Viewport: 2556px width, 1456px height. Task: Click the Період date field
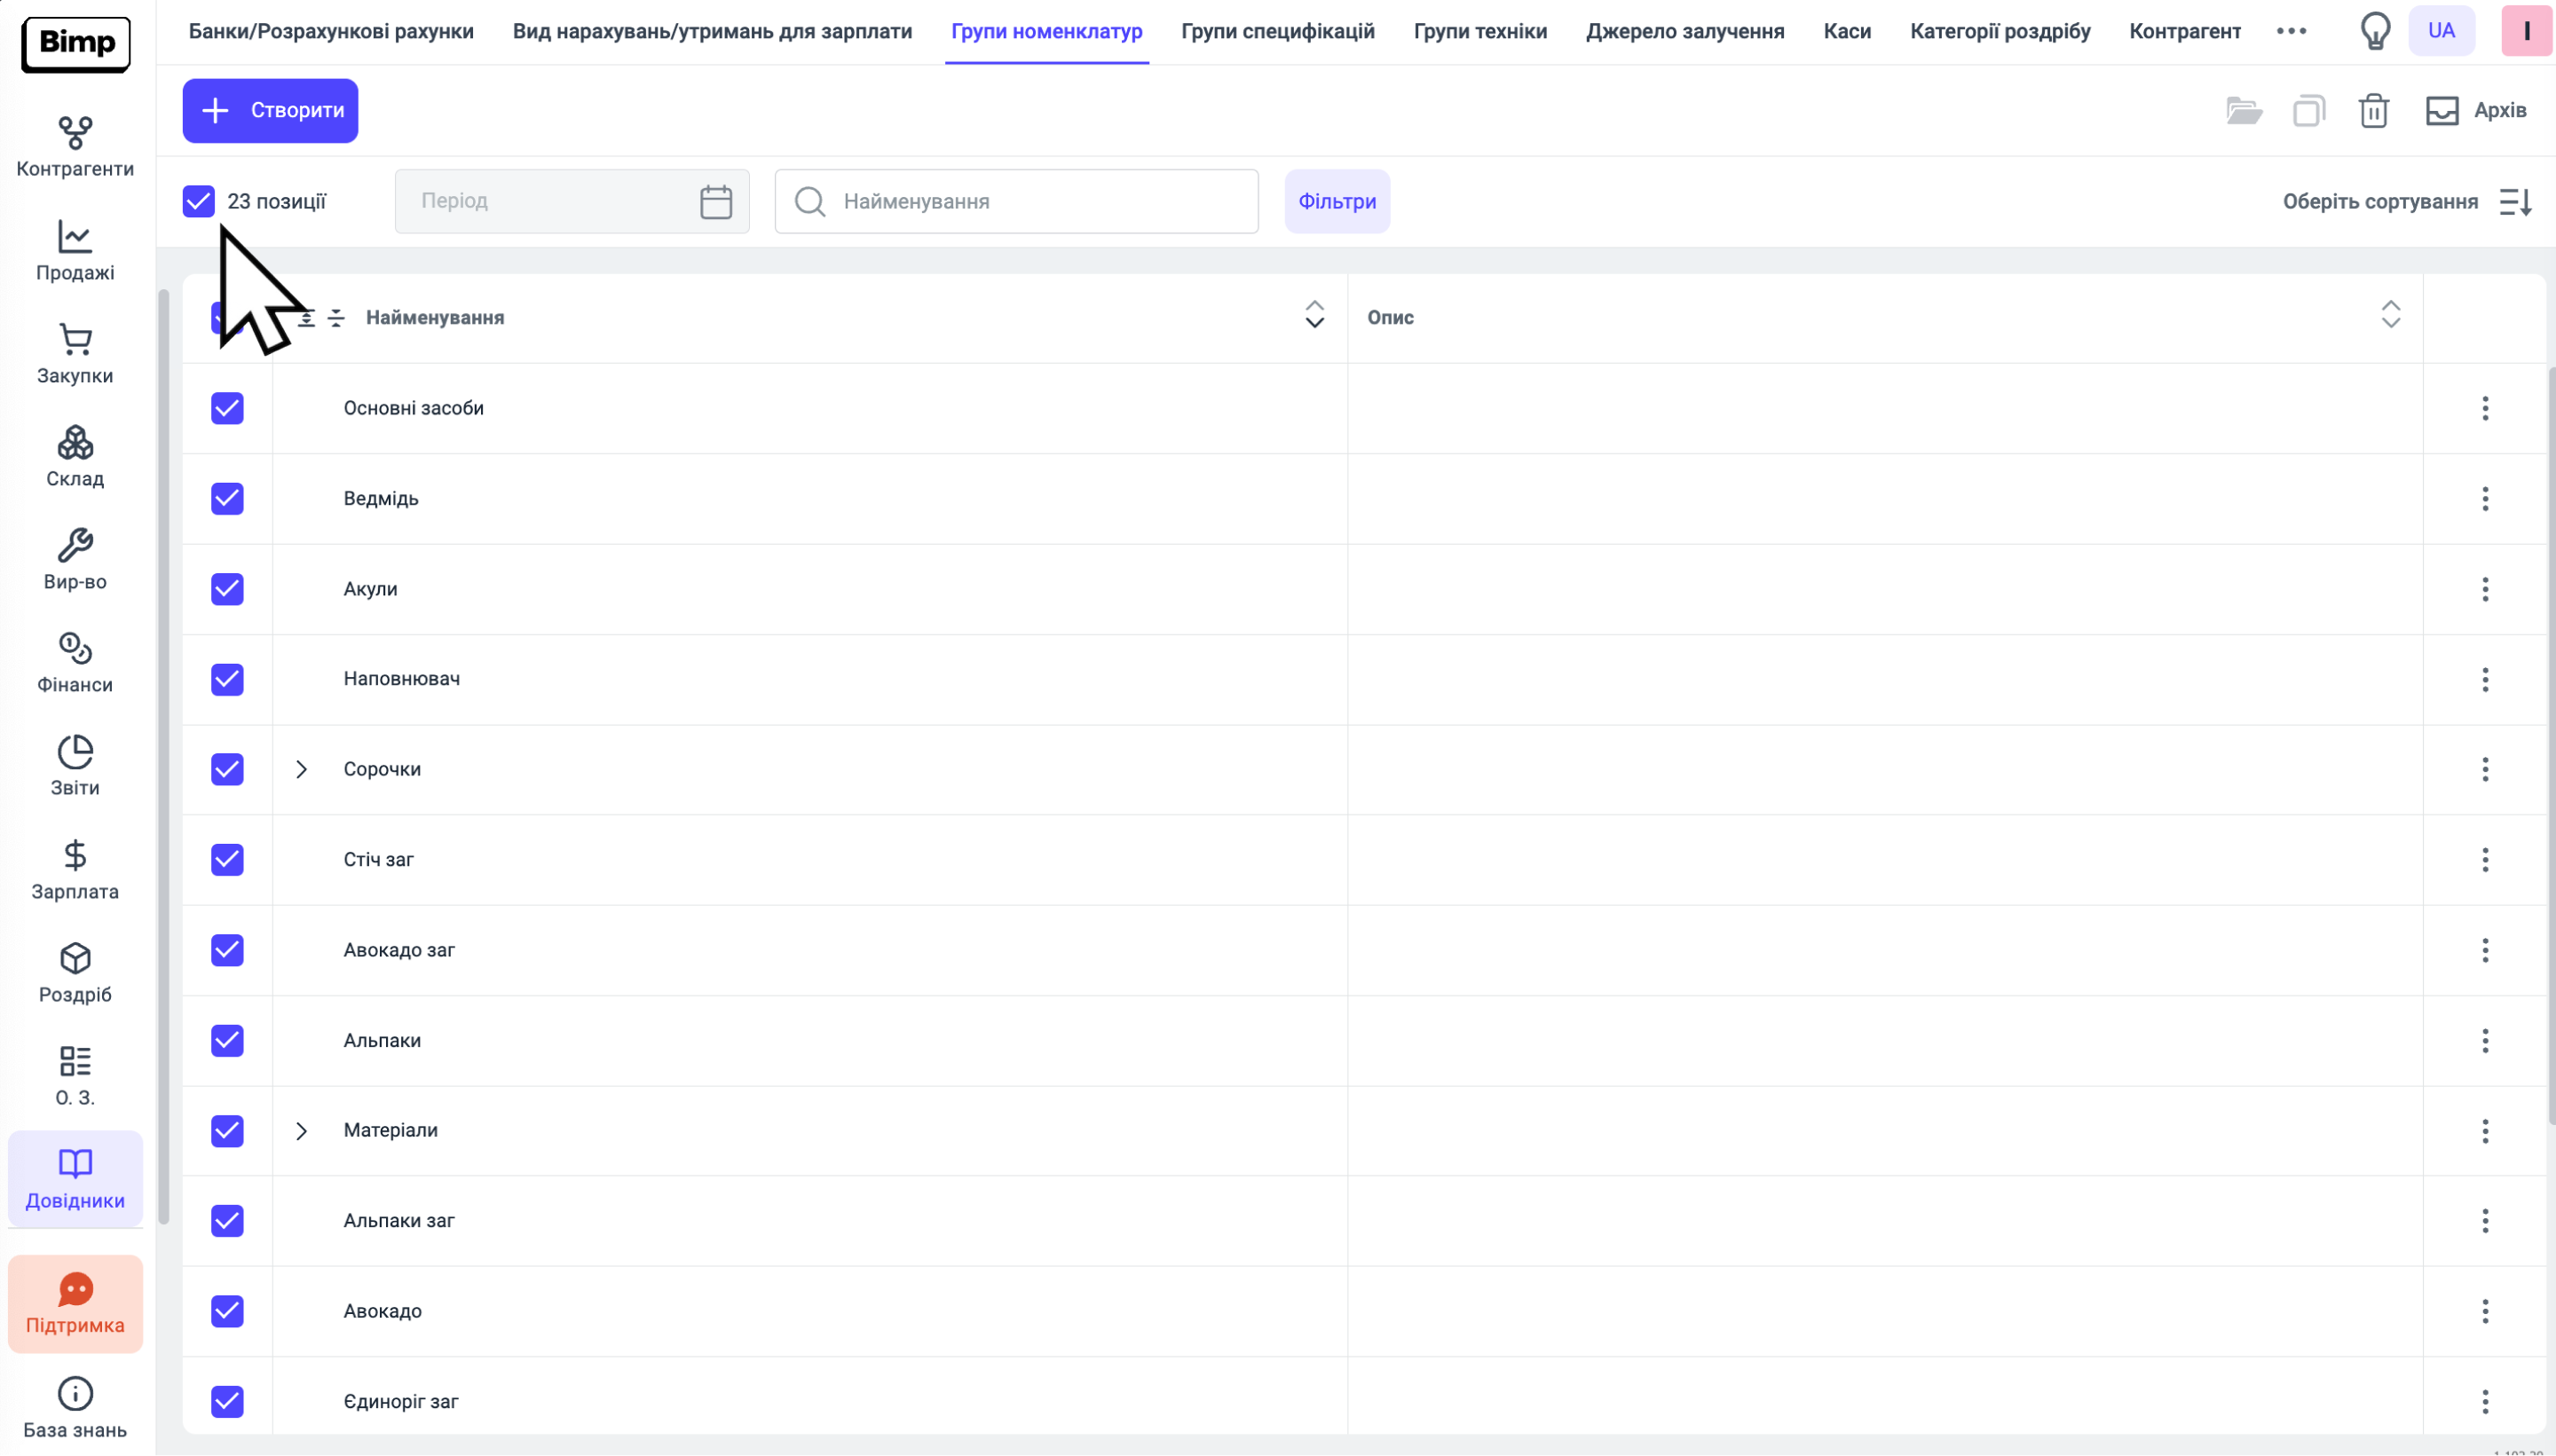point(572,201)
